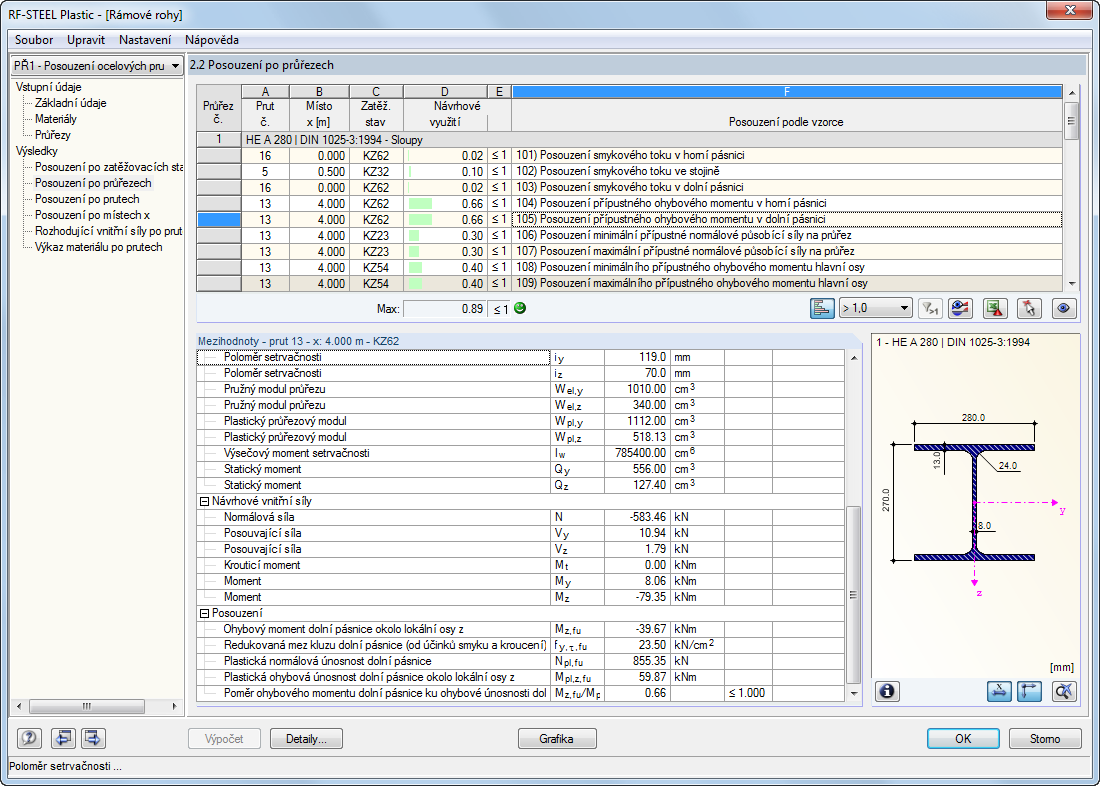The height and width of the screenshot is (786, 1100).
Task: Collapse the 'Posouzení' details section
Action: click(205, 613)
